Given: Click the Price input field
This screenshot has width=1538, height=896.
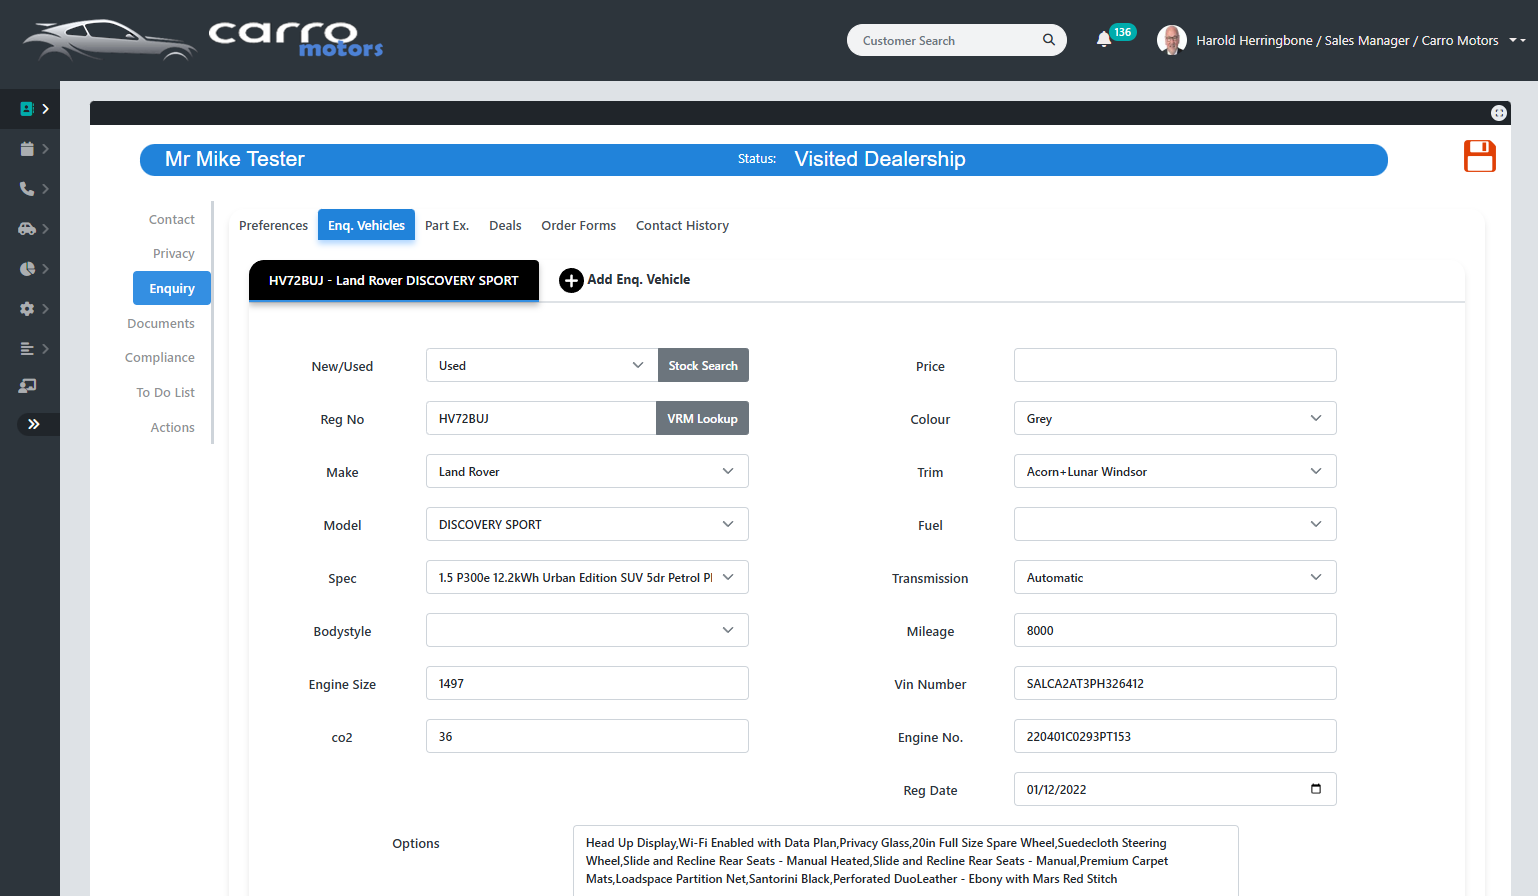Looking at the screenshot, I should [1174, 366].
